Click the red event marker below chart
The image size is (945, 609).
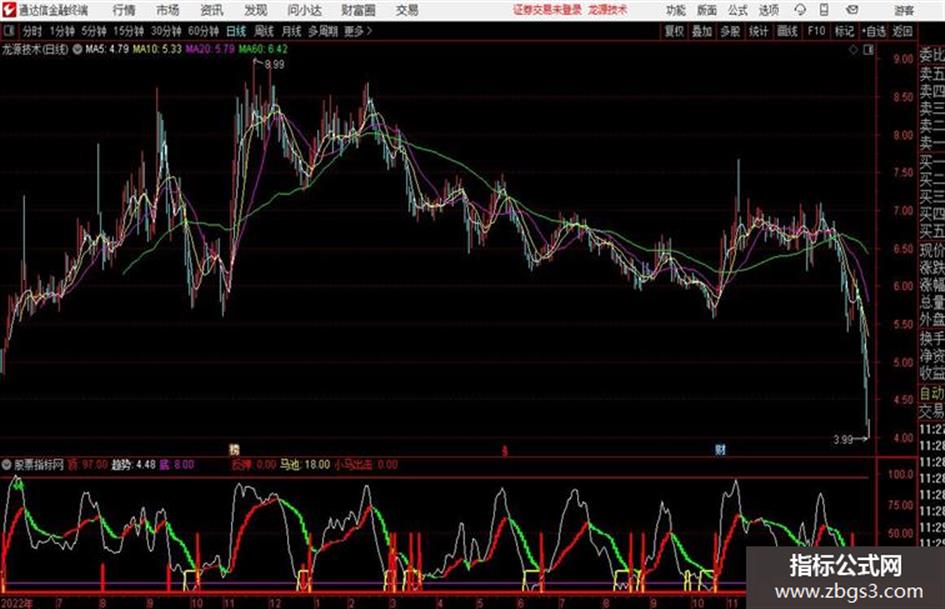coord(505,450)
